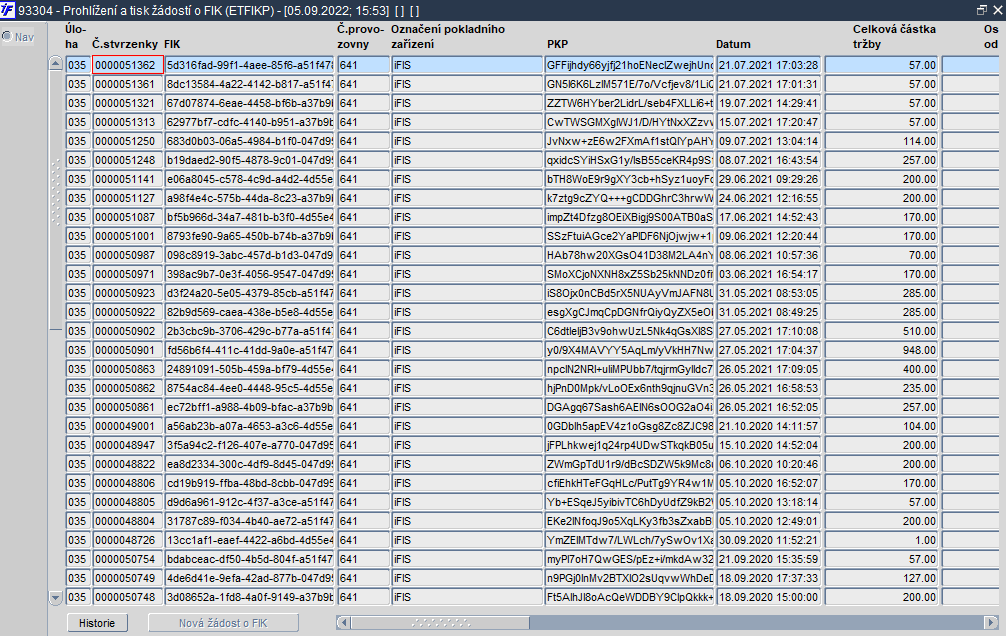
Task: Click the window restore icon in title bar
Action: pyautogui.click(x=982, y=10)
